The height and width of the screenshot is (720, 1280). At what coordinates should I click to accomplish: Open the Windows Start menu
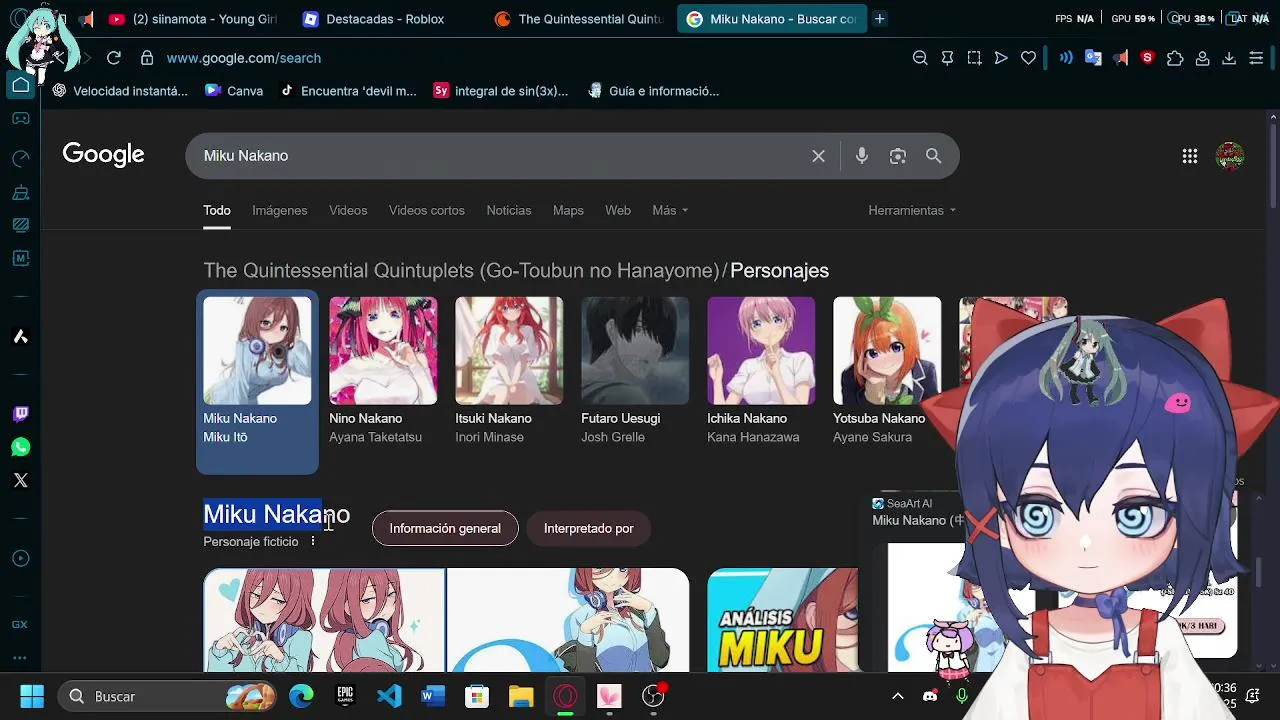[32, 696]
